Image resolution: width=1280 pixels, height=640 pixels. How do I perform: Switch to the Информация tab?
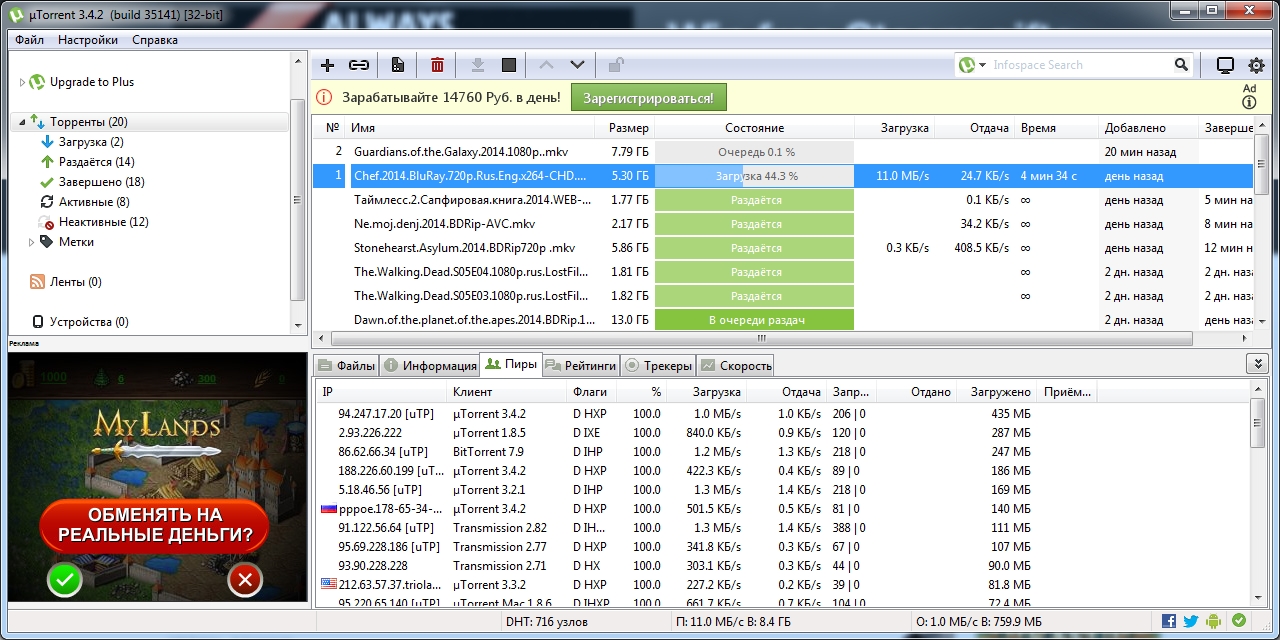[430, 366]
